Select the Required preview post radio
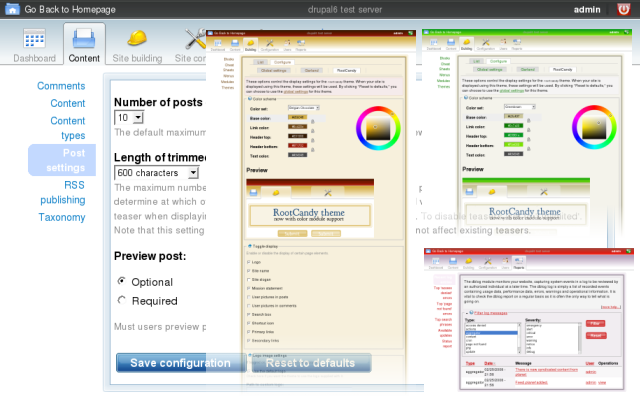640x399 pixels. tap(122, 300)
